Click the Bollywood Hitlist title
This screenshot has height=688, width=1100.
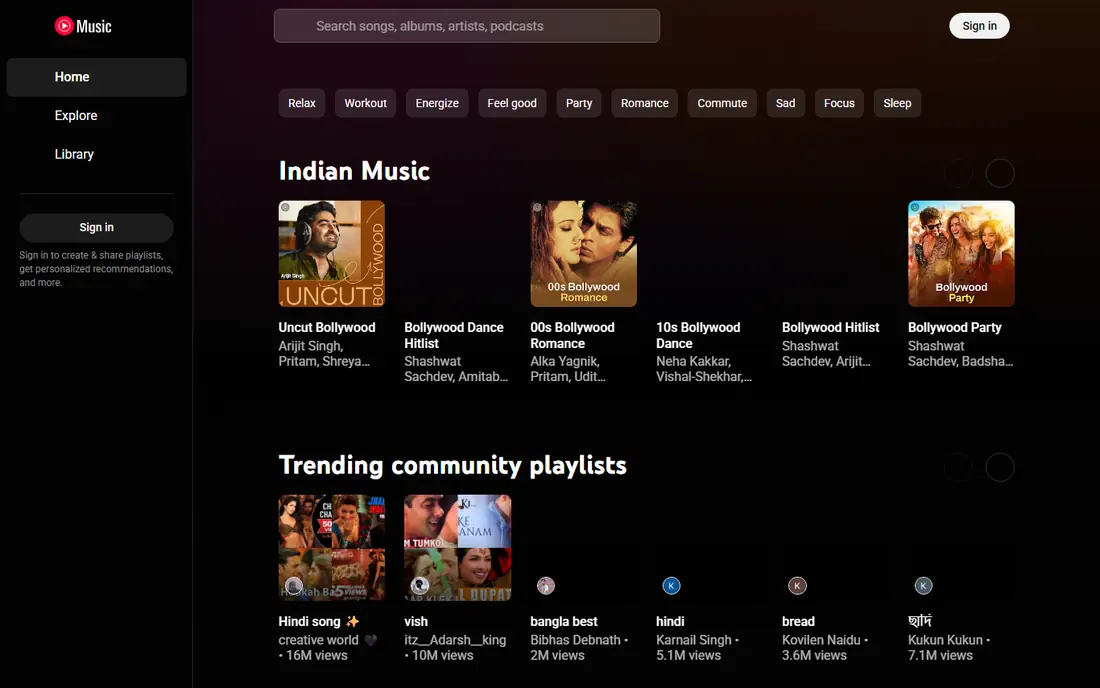pyautogui.click(x=831, y=328)
